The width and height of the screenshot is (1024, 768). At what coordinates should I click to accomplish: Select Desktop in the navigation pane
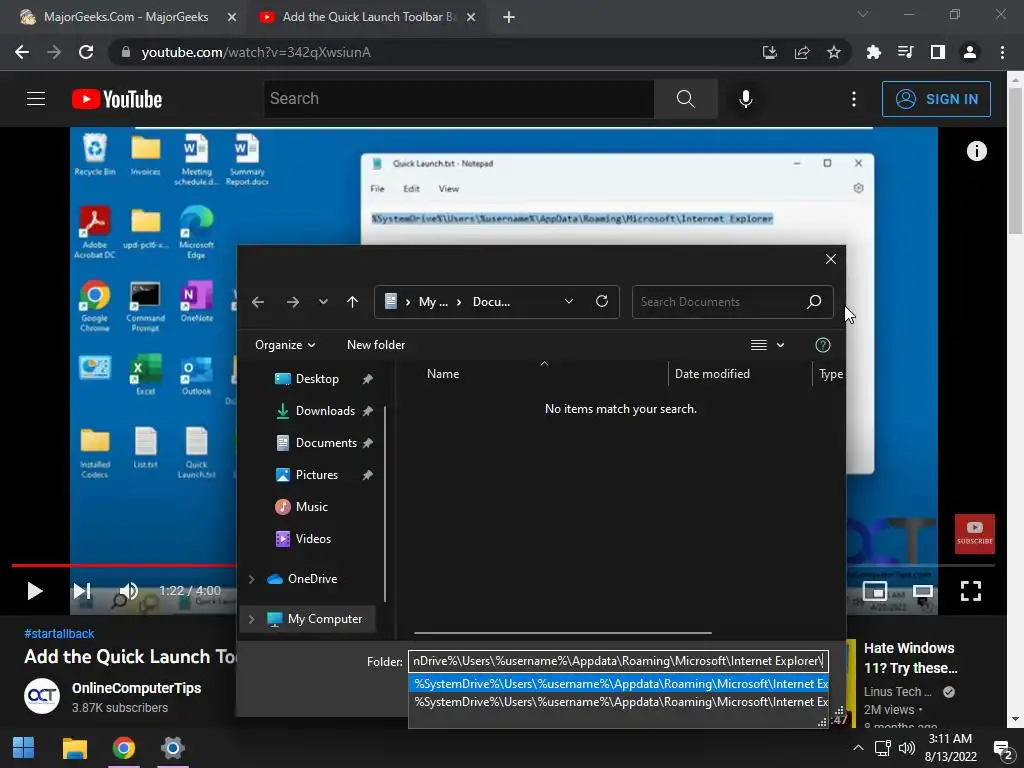[317, 379]
